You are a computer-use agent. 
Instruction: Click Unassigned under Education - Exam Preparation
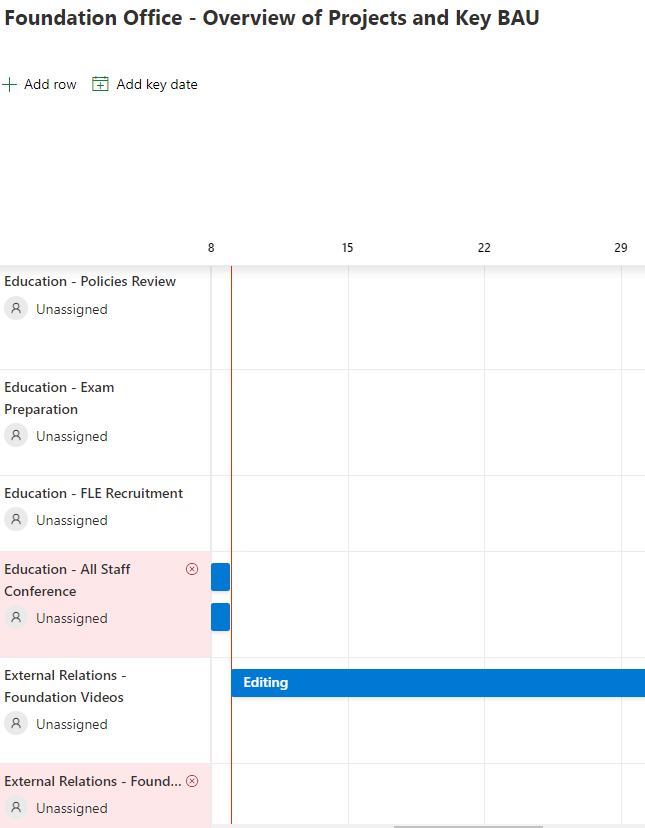pos(72,437)
